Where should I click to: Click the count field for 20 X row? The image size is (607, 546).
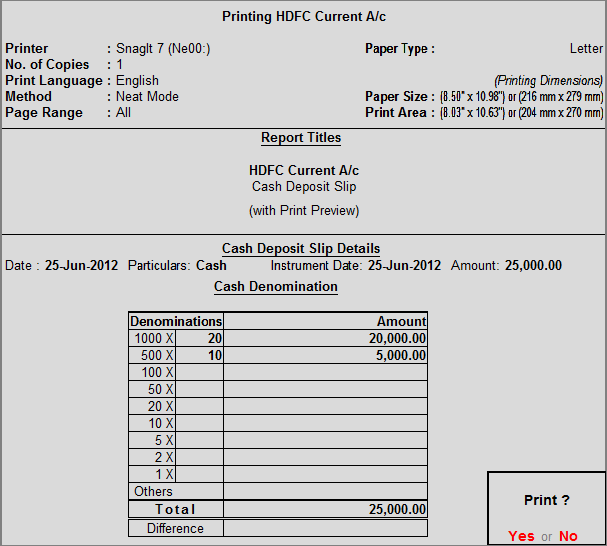199,406
